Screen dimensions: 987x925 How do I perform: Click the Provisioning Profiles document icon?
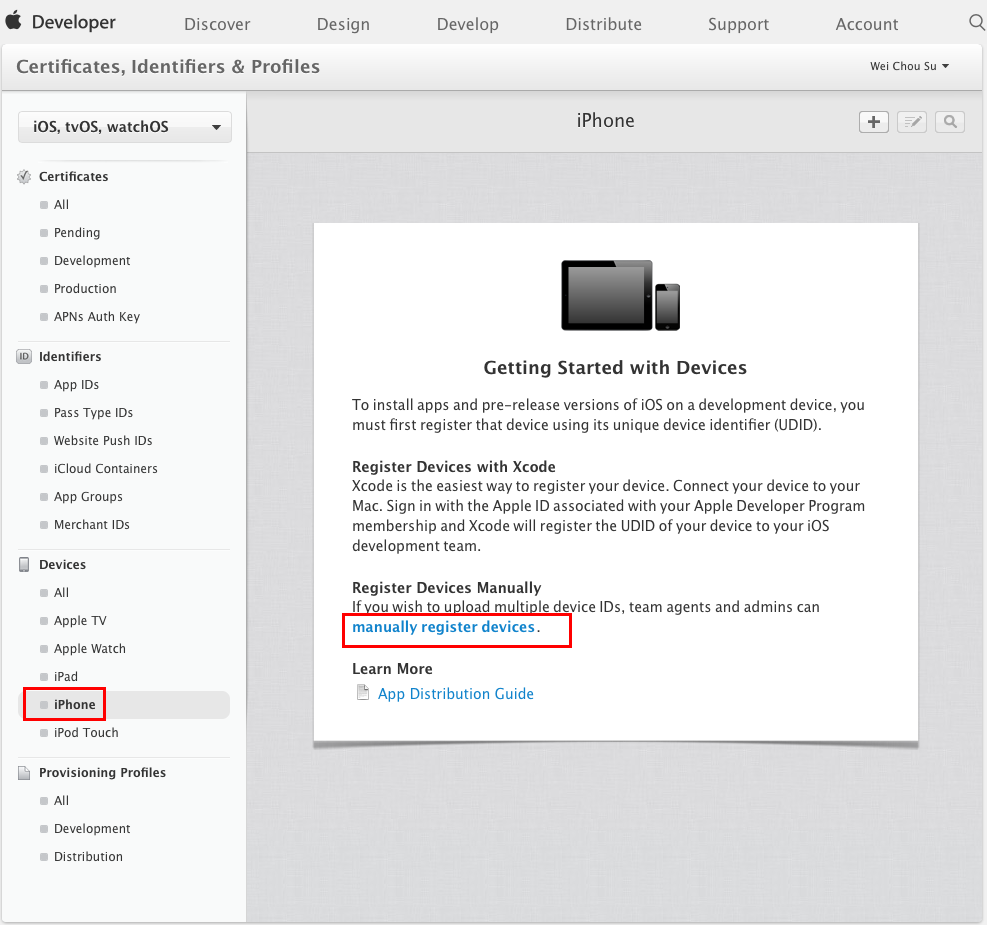[24, 773]
